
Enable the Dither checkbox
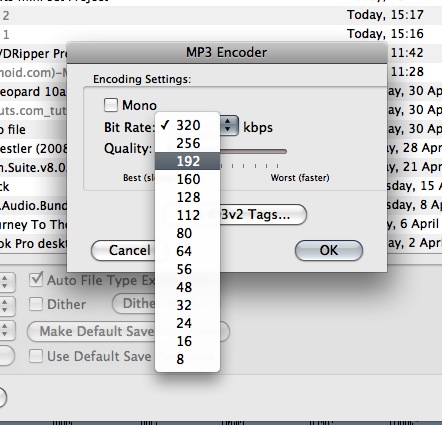[36, 304]
